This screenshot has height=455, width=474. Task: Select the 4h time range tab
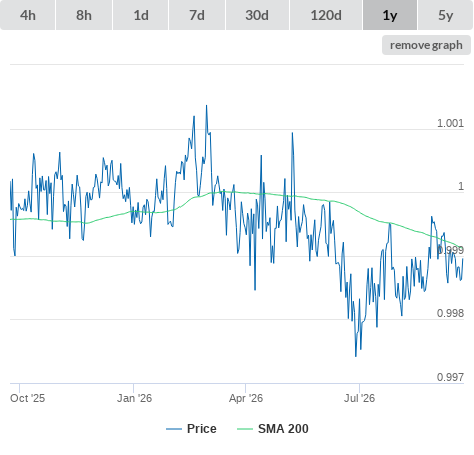[x=28, y=15]
